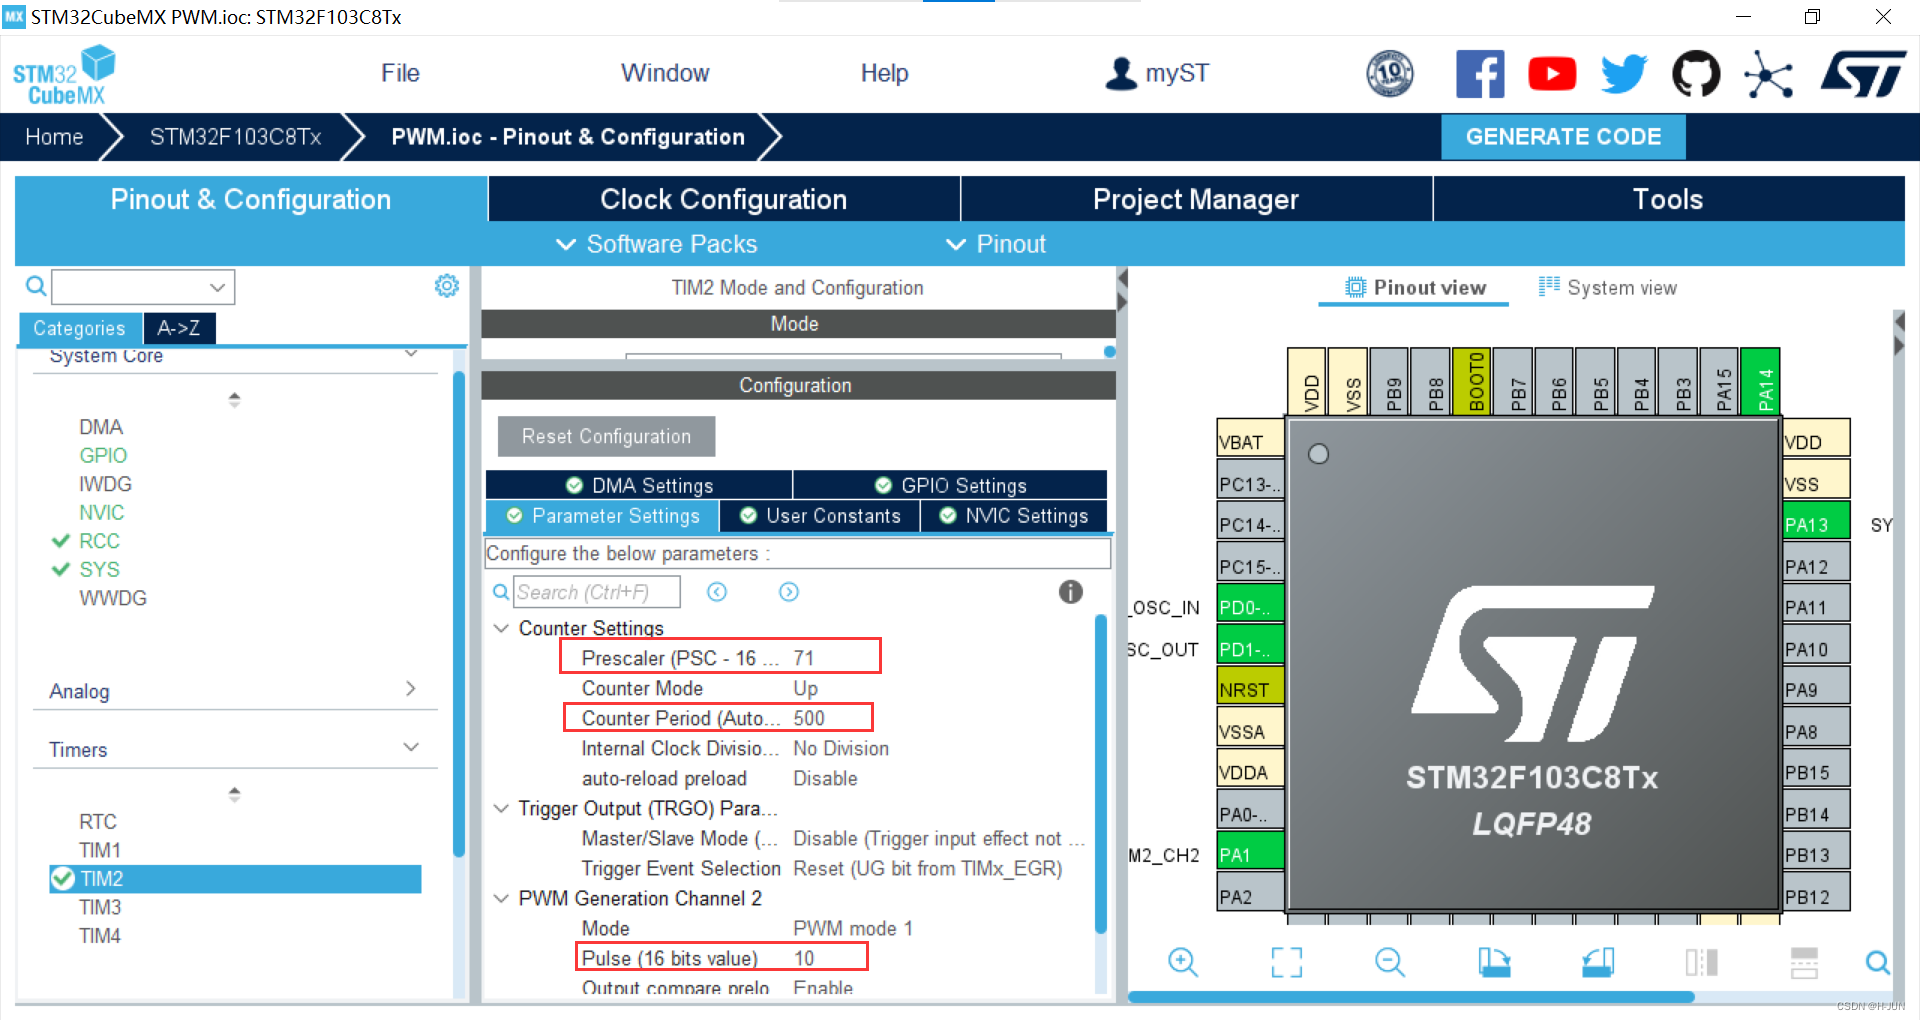Open the YouTube icon link
Viewport: 1920px width, 1020px height.
click(1552, 74)
